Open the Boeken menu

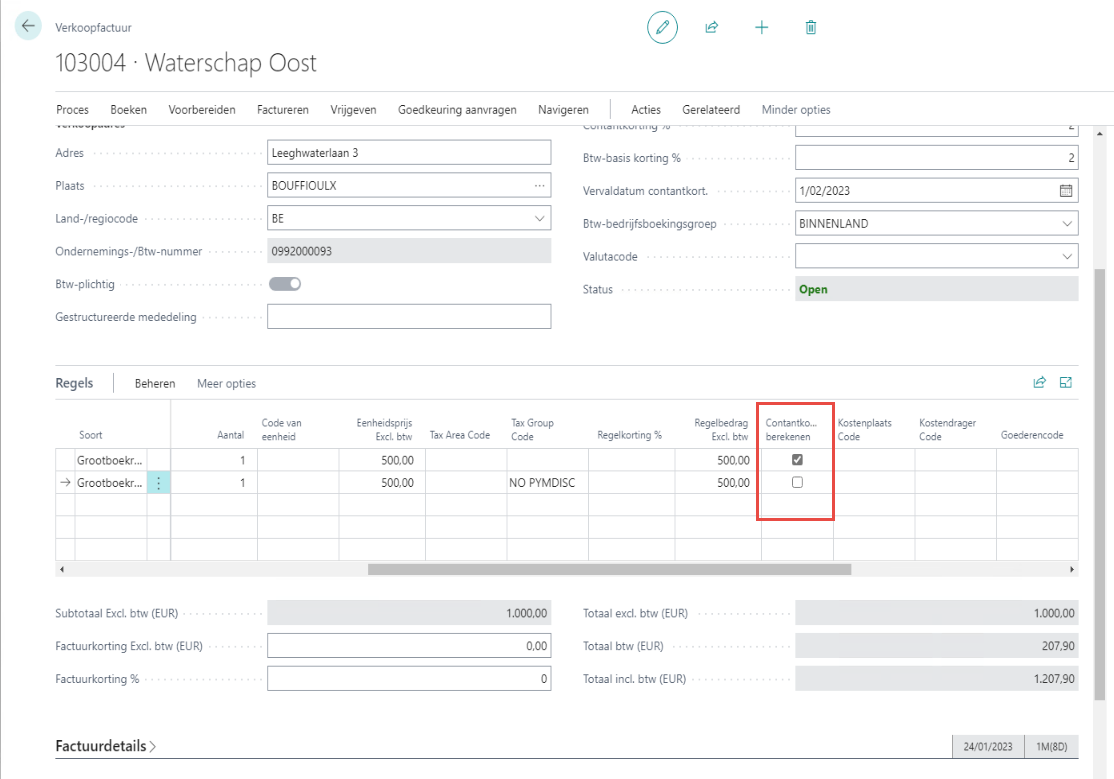click(129, 110)
